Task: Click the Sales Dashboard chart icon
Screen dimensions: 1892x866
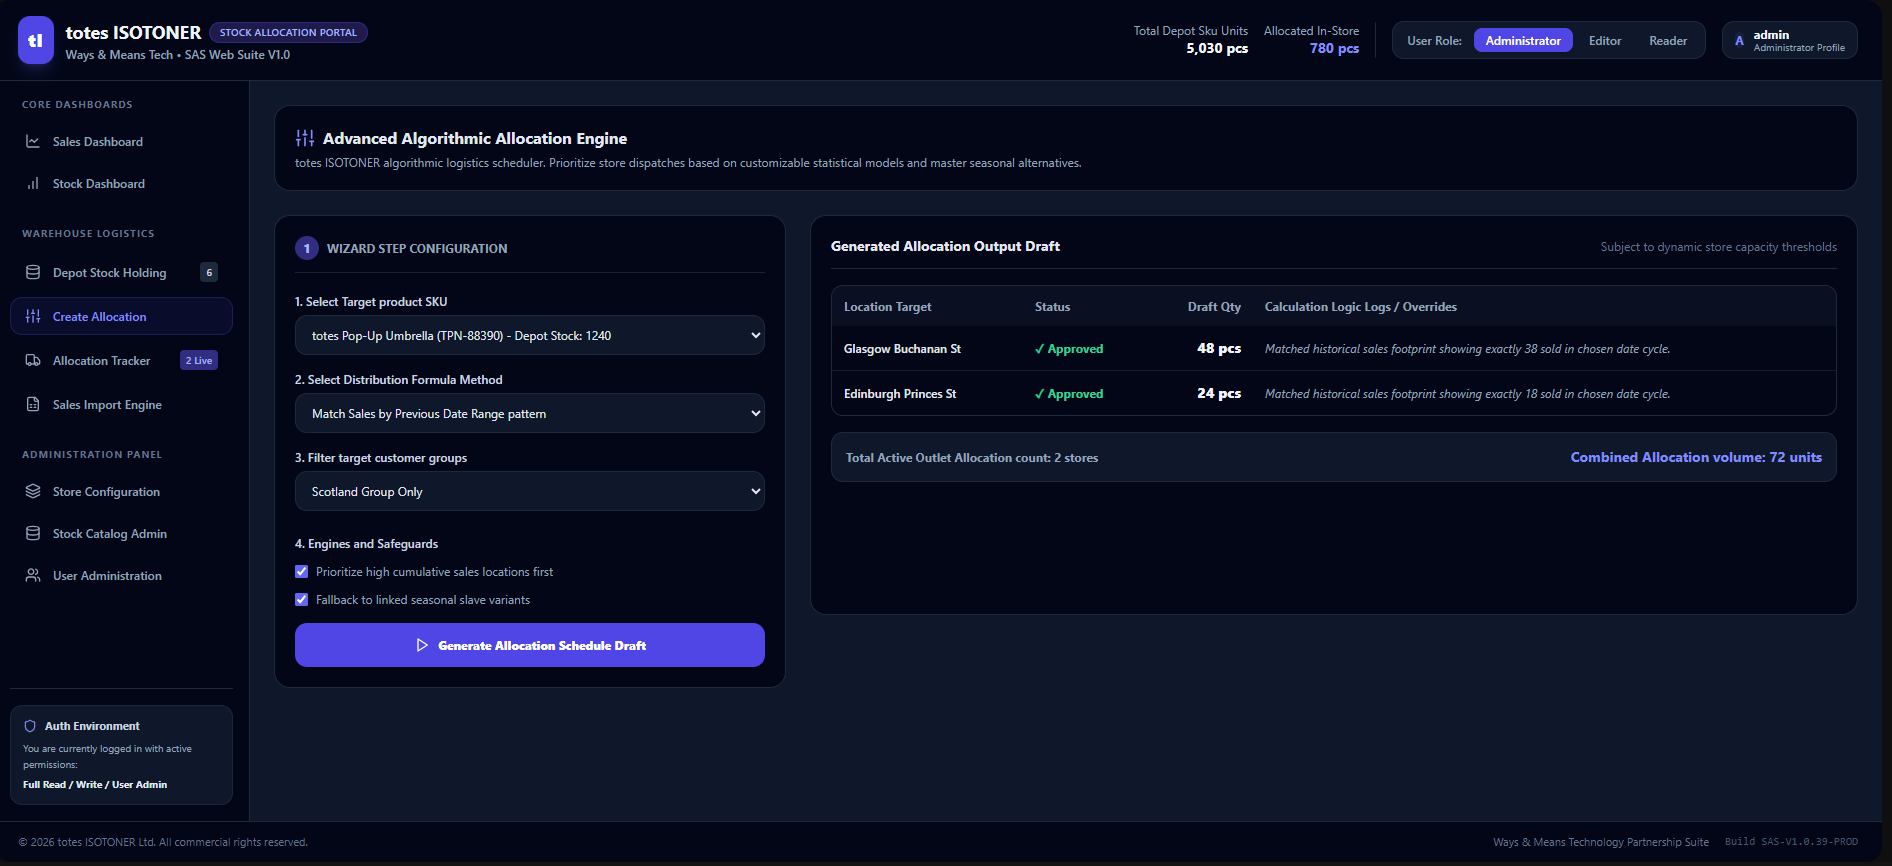Action: [33, 142]
